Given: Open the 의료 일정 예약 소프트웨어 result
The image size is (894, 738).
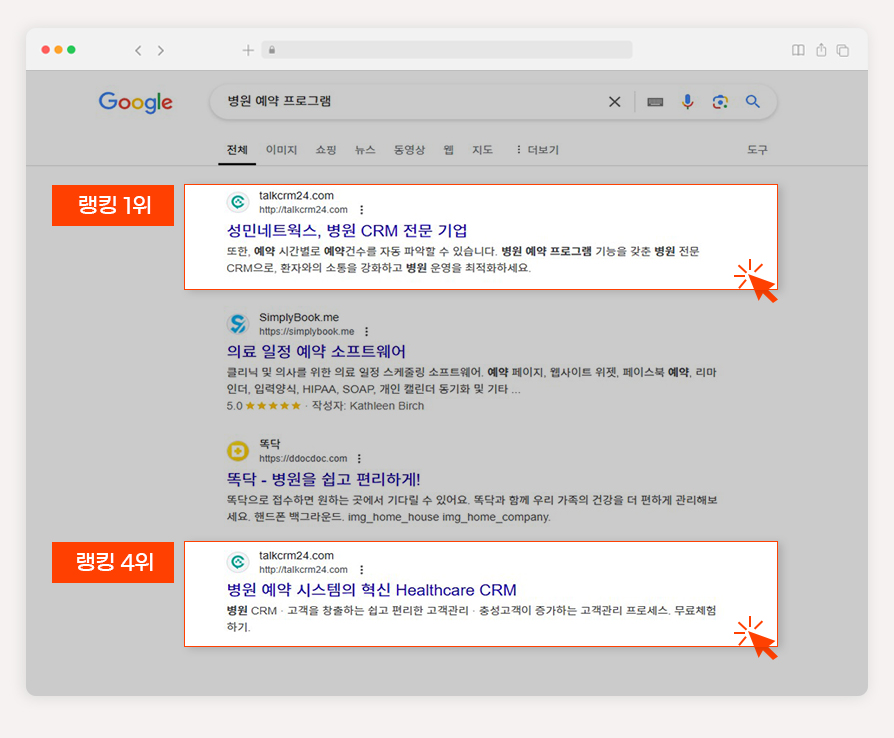Looking at the screenshot, I should (x=316, y=351).
